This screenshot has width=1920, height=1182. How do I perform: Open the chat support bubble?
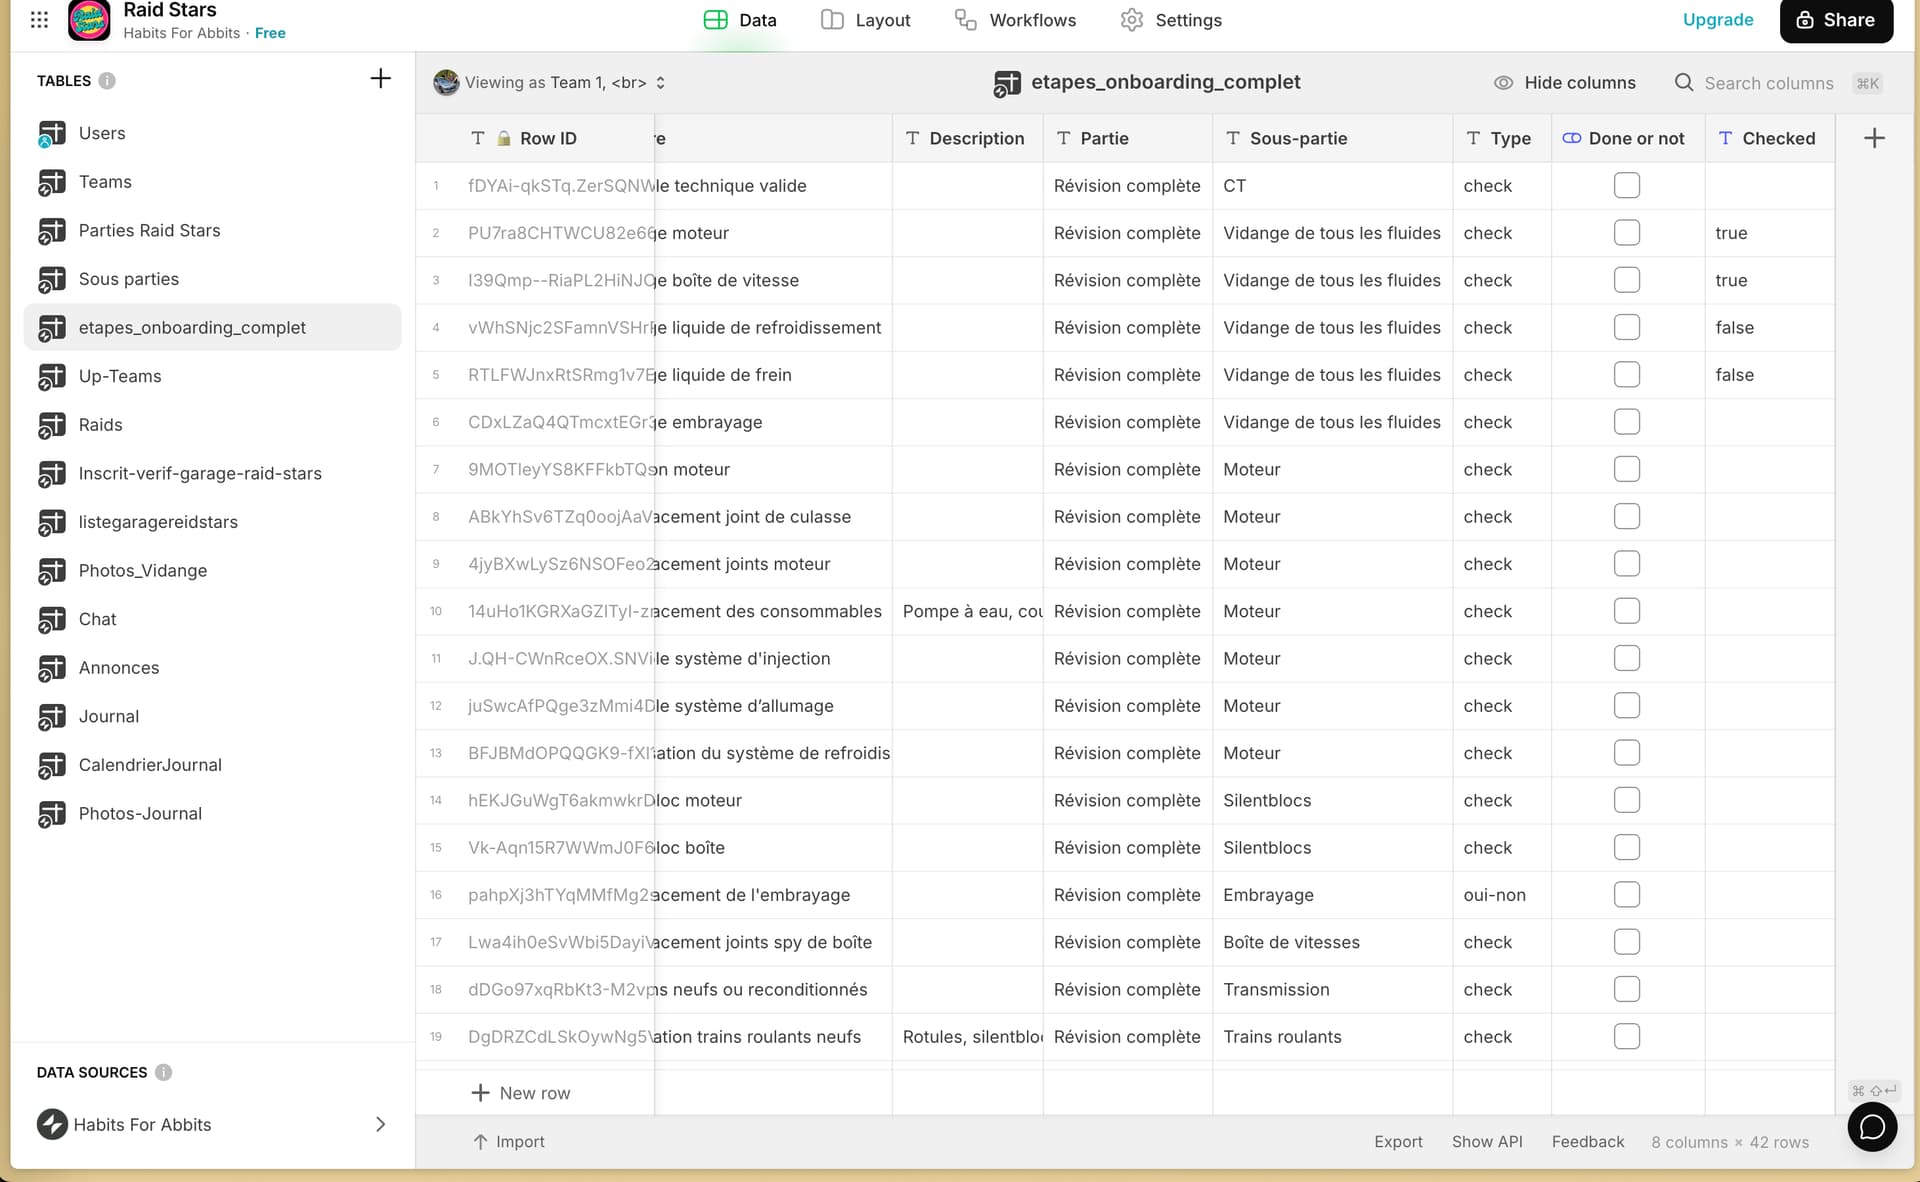coord(1872,1127)
